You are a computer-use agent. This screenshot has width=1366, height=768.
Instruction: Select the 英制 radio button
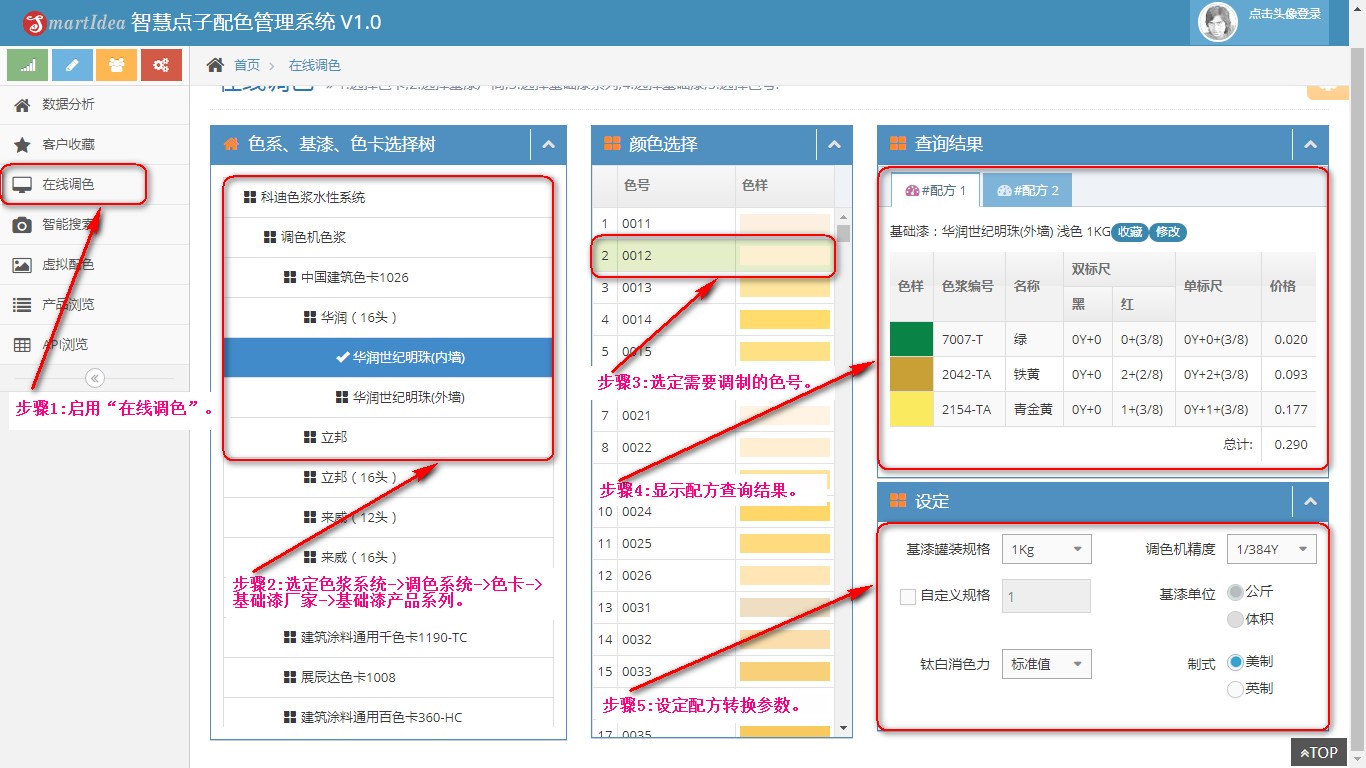coord(1236,689)
